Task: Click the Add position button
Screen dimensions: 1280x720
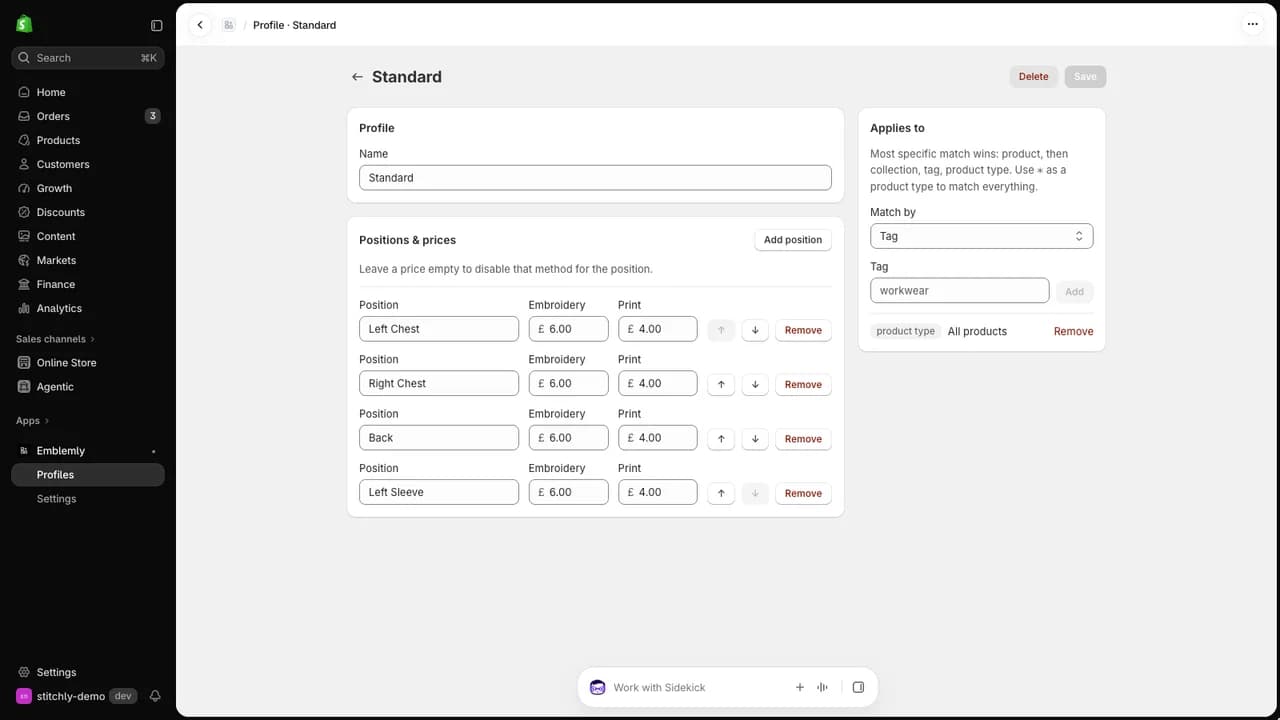Action: 793,240
